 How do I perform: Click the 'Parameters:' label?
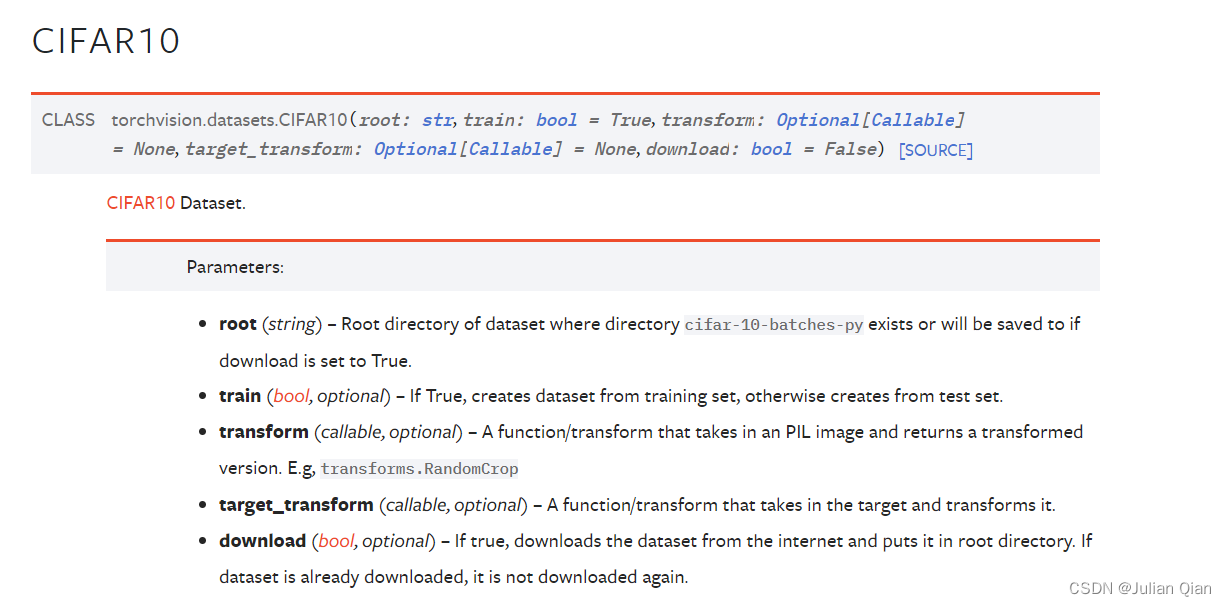235,267
